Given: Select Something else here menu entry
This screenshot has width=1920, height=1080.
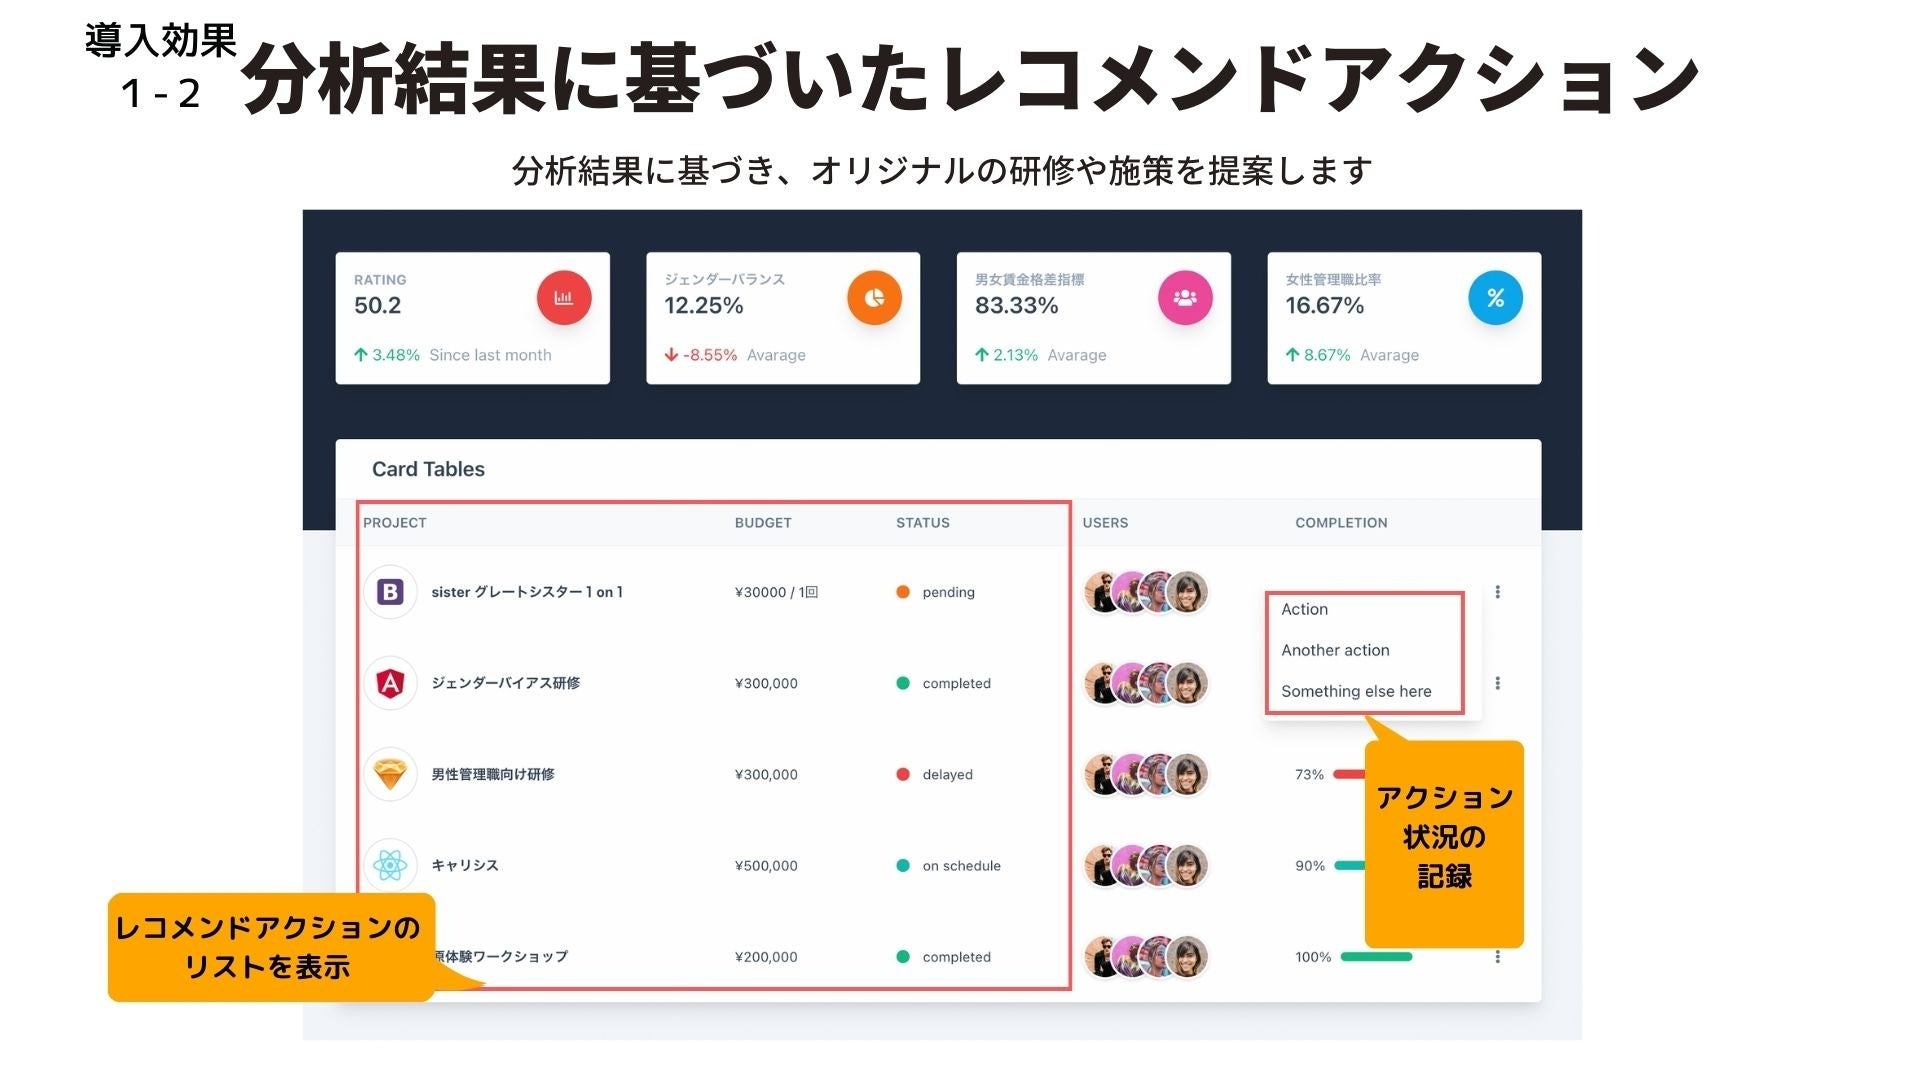Looking at the screenshot, I should tap(1356, 691).
